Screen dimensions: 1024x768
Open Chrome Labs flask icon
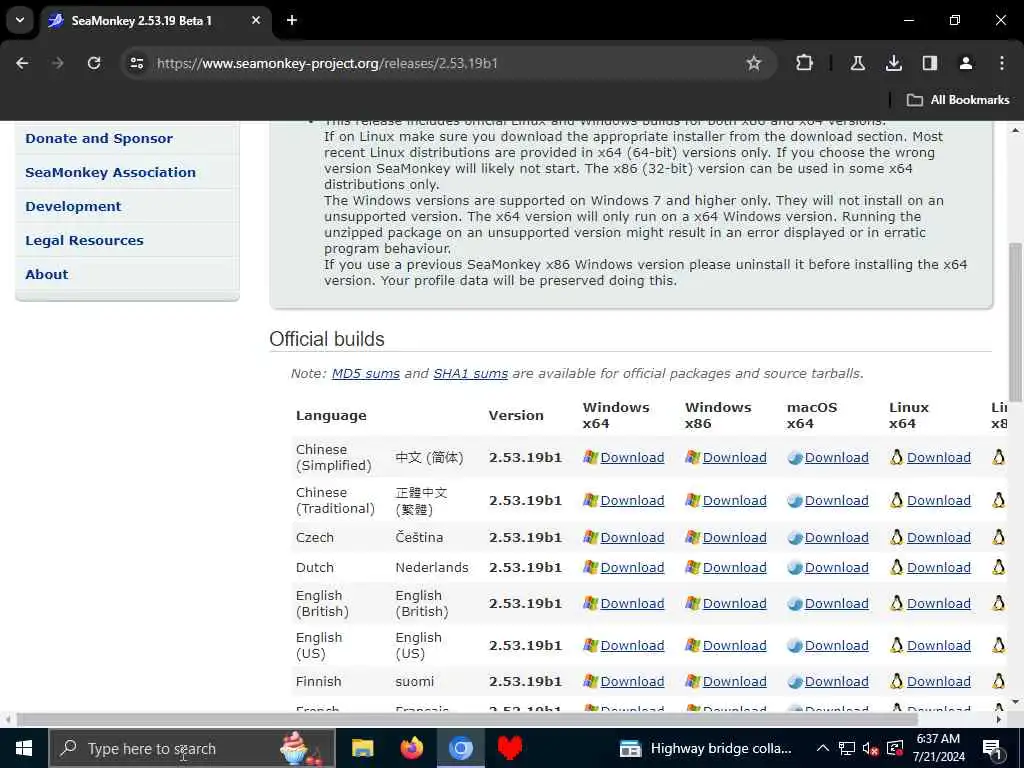[x=857, y=63]
